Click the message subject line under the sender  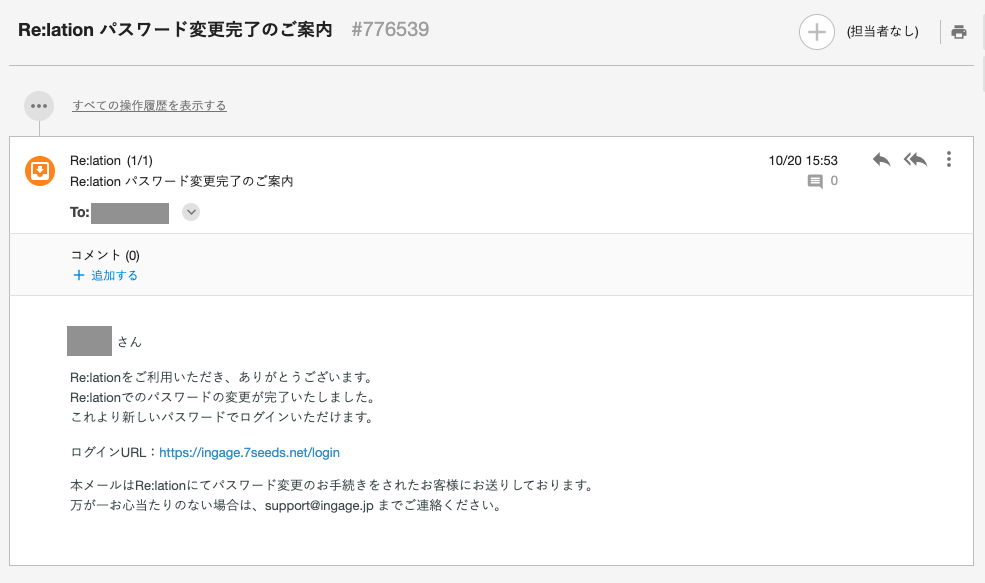click(x=182, y=182)
